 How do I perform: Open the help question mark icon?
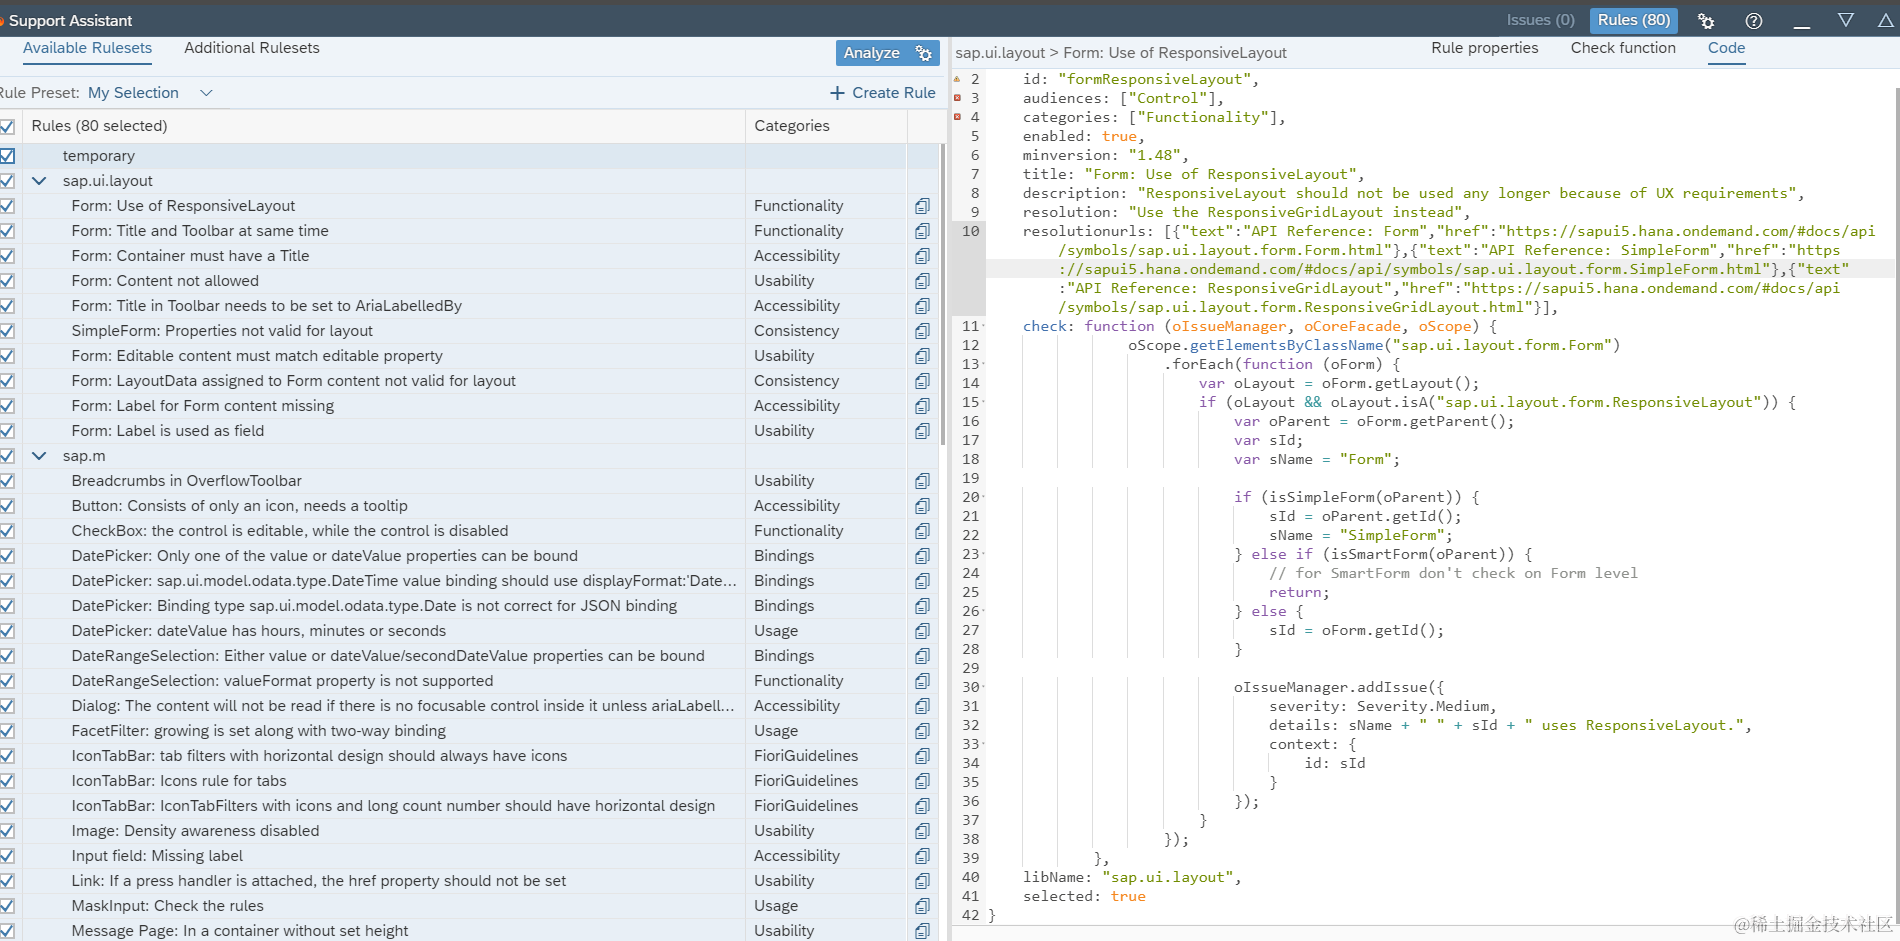point(1754,21)
